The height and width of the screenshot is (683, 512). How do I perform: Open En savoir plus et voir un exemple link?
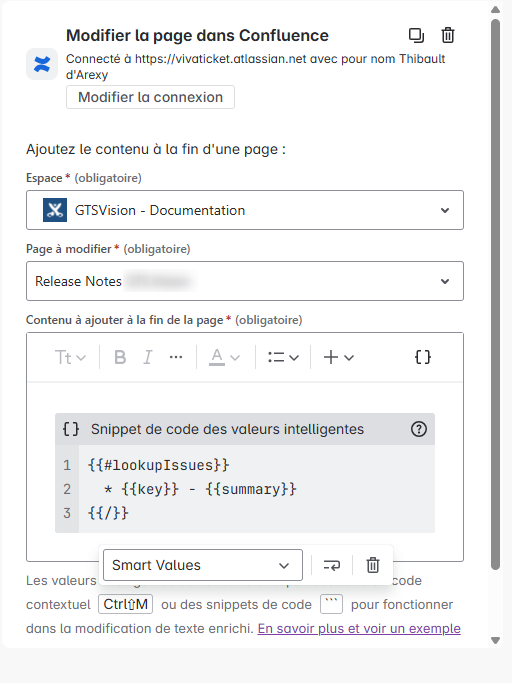(x=359, y=629)
